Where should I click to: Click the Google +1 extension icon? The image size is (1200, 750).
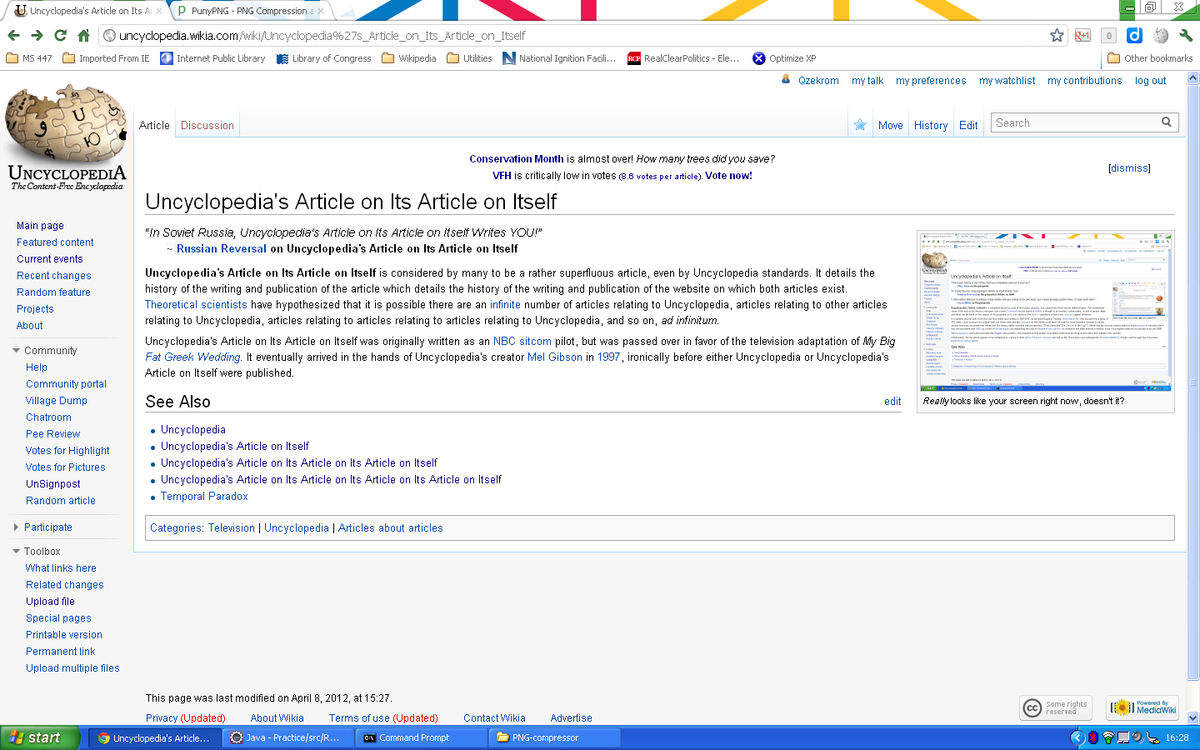click(x=1083, y=34)
